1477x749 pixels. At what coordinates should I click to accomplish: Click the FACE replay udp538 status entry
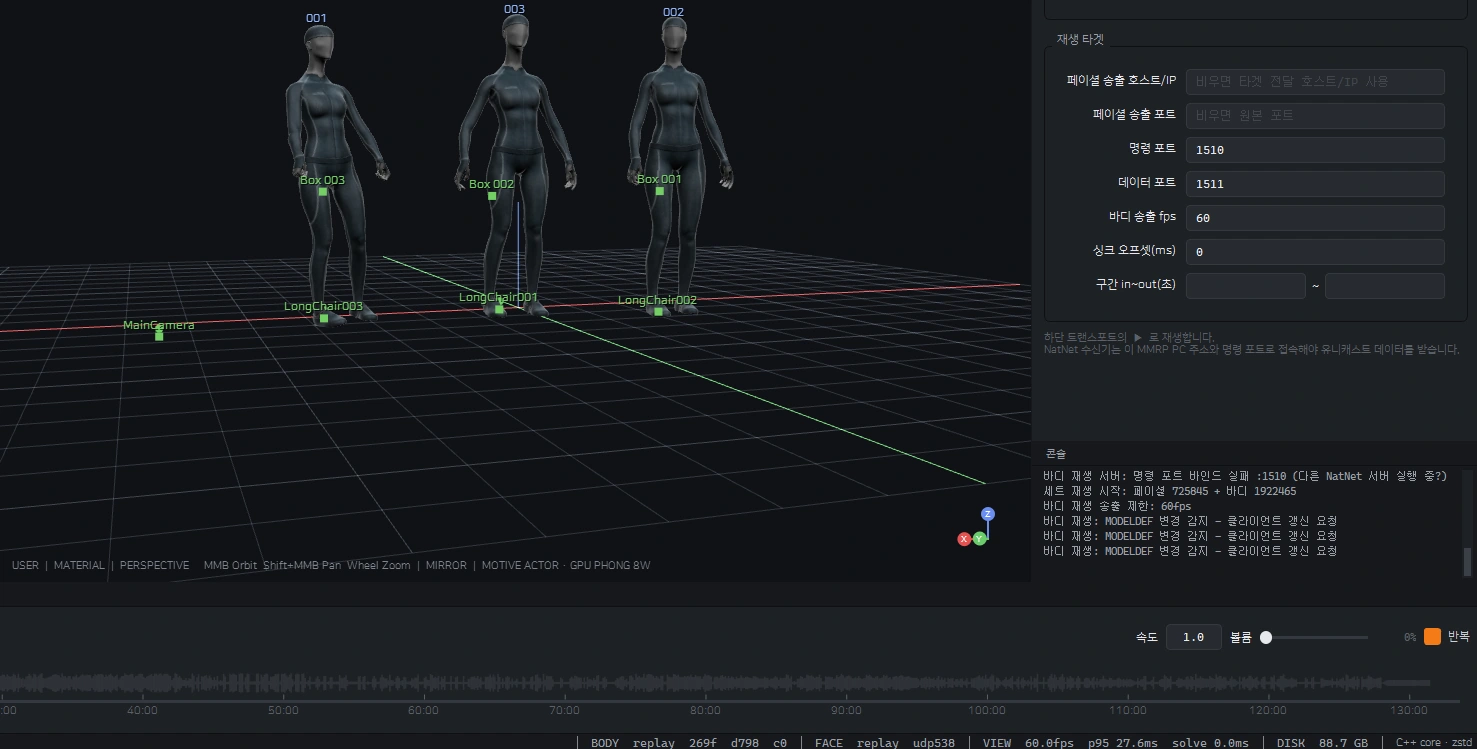[x=885, y=743]
